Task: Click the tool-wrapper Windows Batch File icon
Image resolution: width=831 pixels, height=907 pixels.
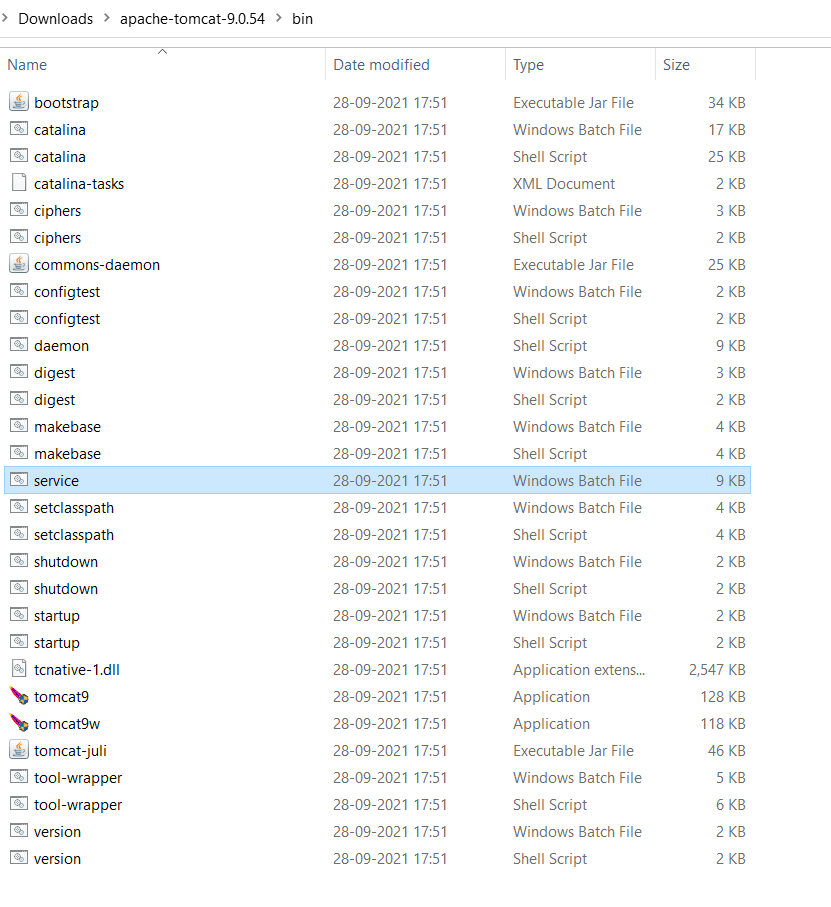Action: (x=19, y=777)
